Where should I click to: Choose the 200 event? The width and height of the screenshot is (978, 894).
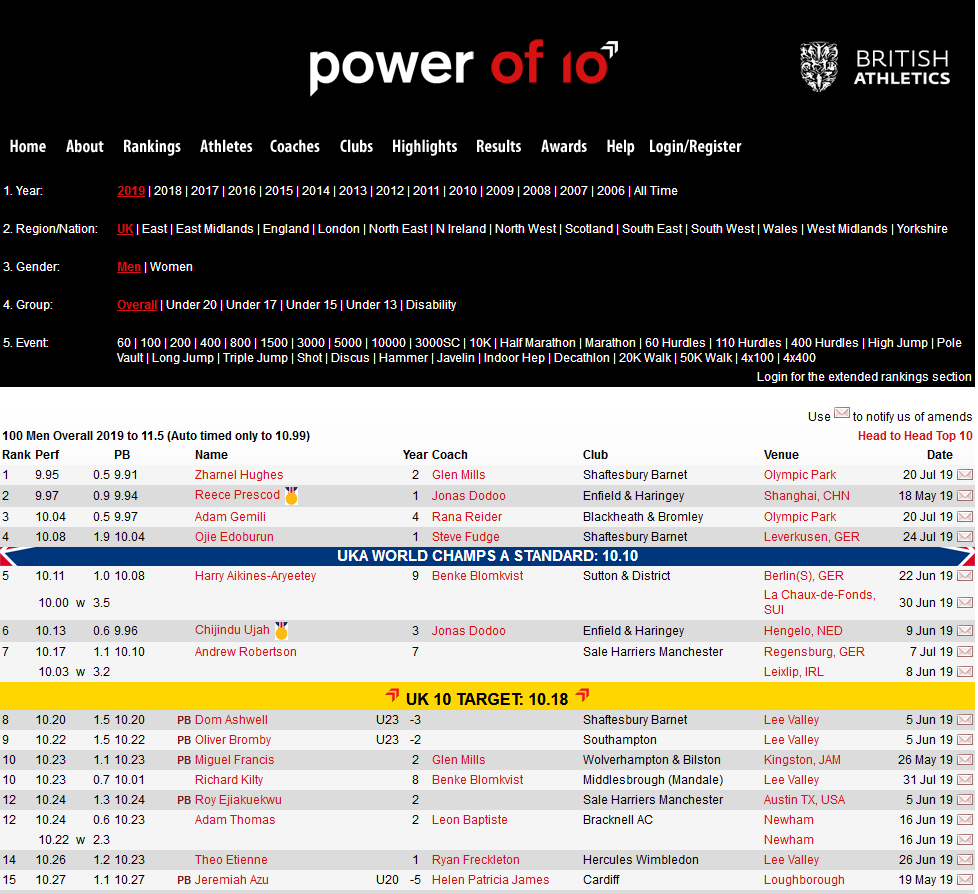point(180,343)
